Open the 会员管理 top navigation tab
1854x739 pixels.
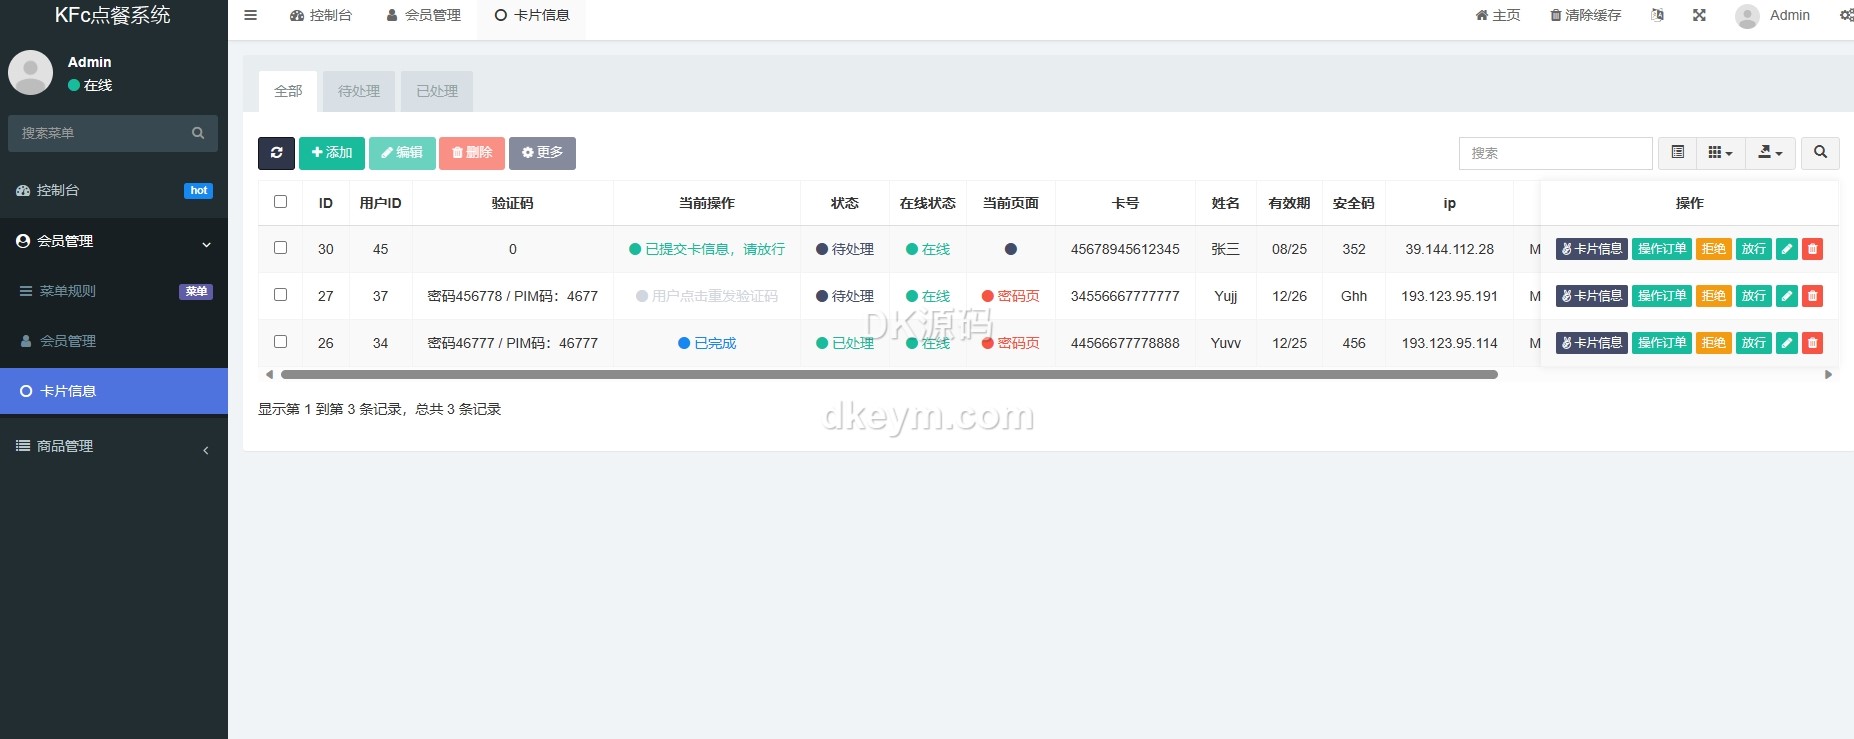[424, 15]
